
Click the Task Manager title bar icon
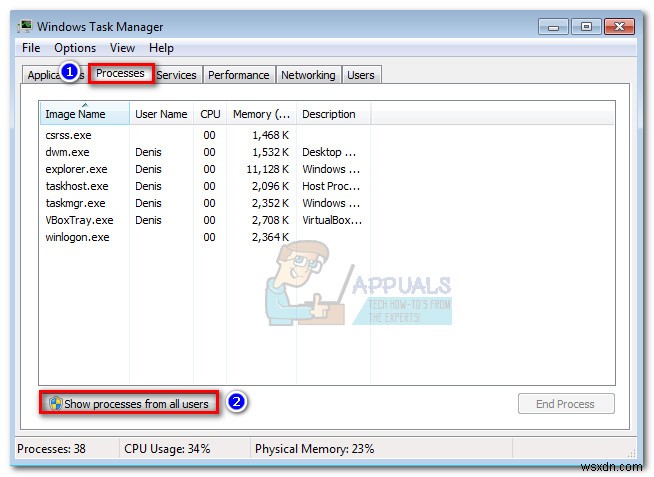[x=25, y=26]
